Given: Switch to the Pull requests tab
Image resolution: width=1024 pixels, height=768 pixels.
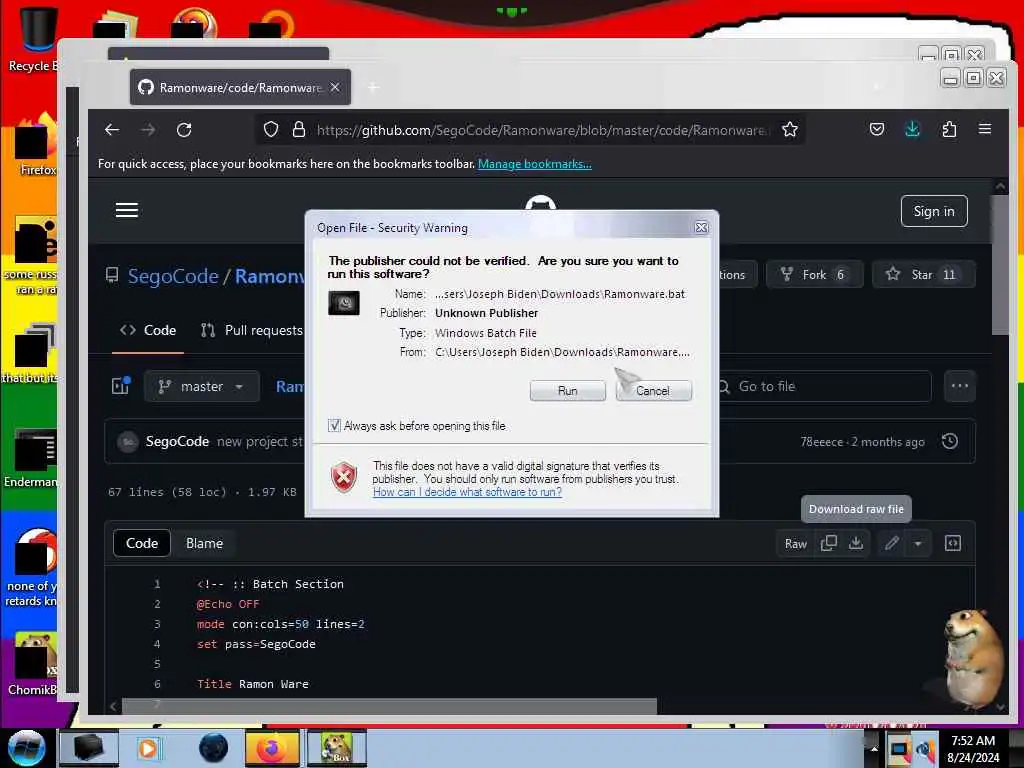Looking at the screenshot, I should tap(252, 330).
